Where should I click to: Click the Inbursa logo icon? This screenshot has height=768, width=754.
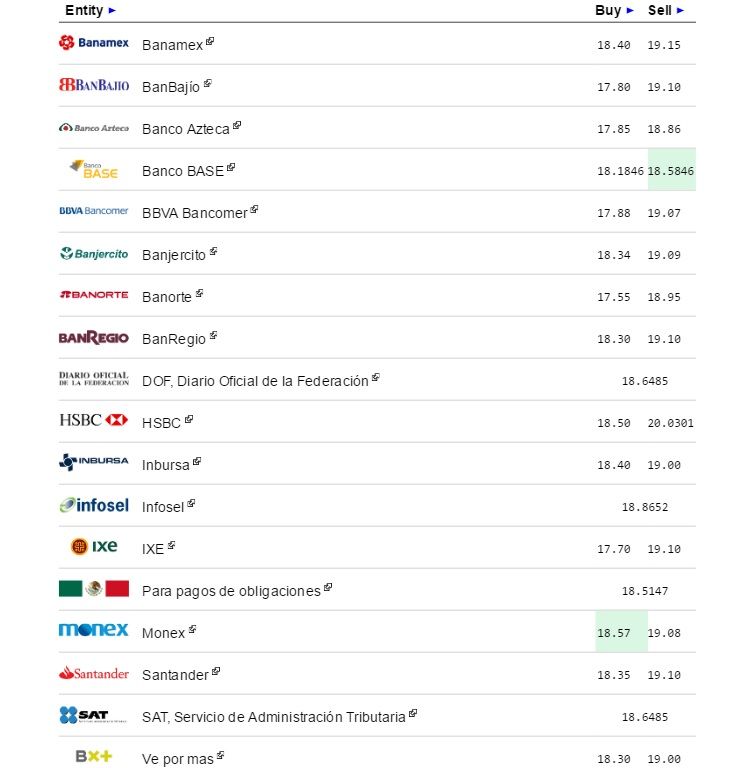coord(93,462)
